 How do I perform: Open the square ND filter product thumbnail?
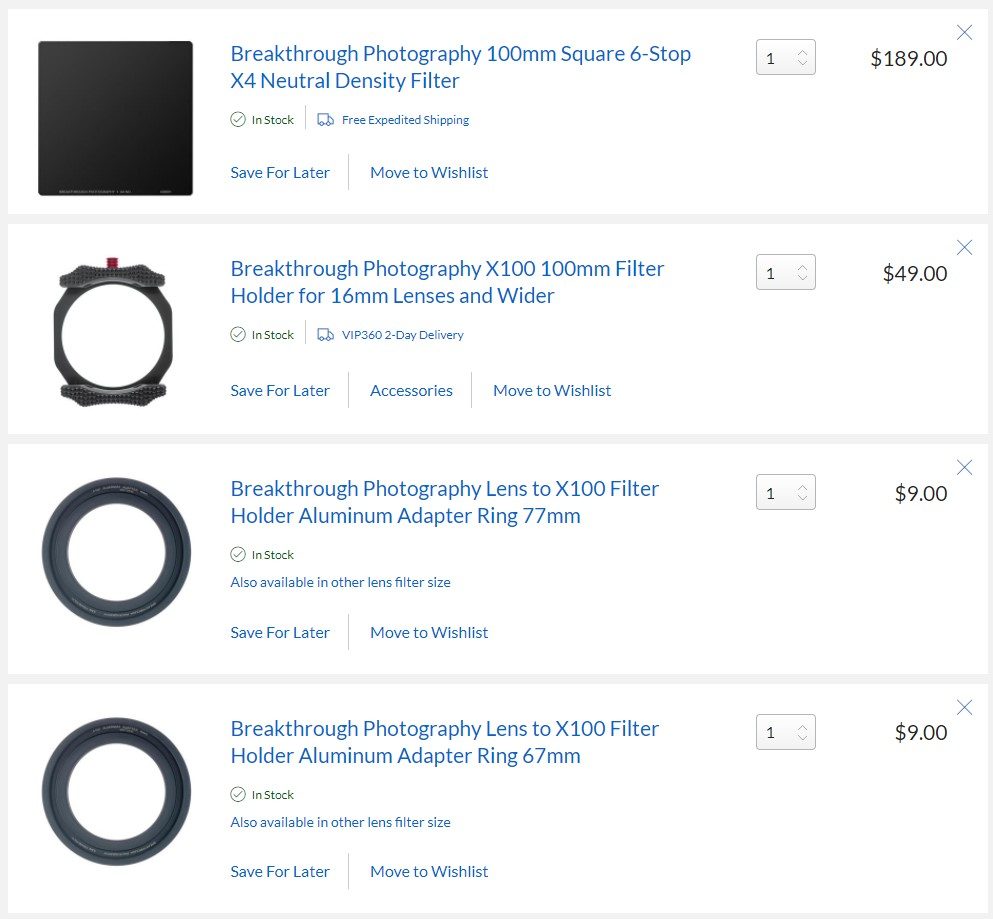[115, 118]
